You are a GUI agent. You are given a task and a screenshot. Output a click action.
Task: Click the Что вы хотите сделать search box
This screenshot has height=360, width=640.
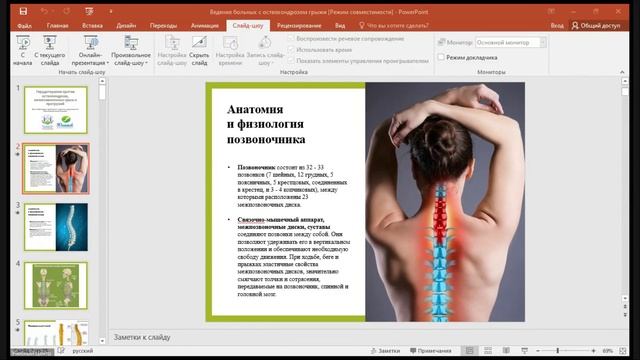coord(394,25)
